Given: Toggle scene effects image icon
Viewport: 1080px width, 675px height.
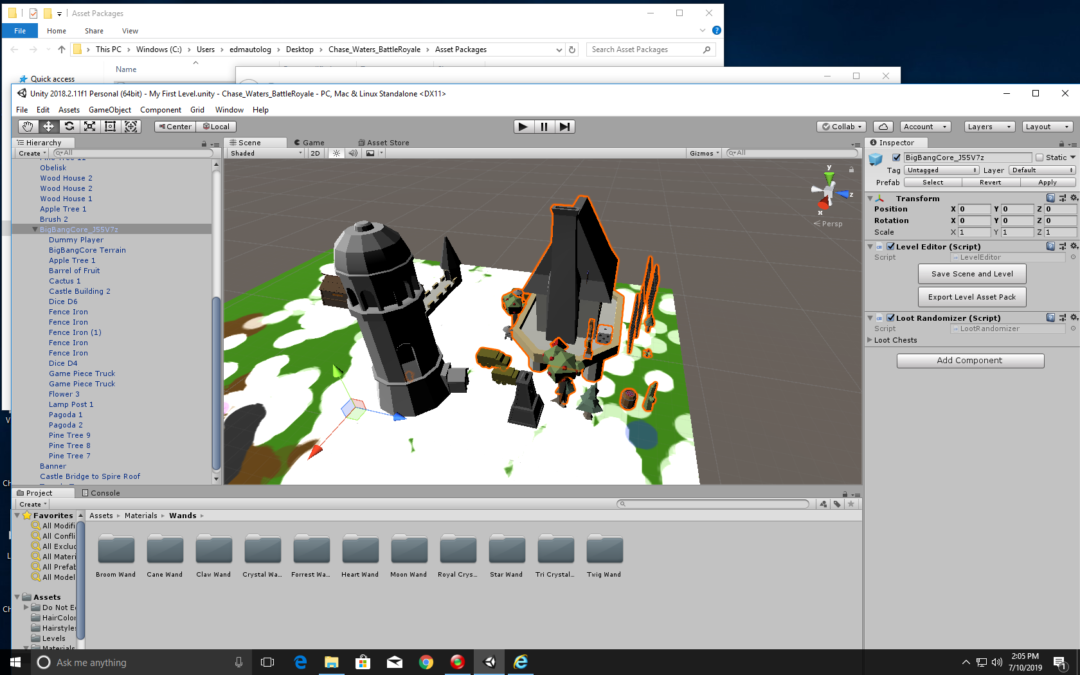Looking at the screenshot, I should pos(370,153).
